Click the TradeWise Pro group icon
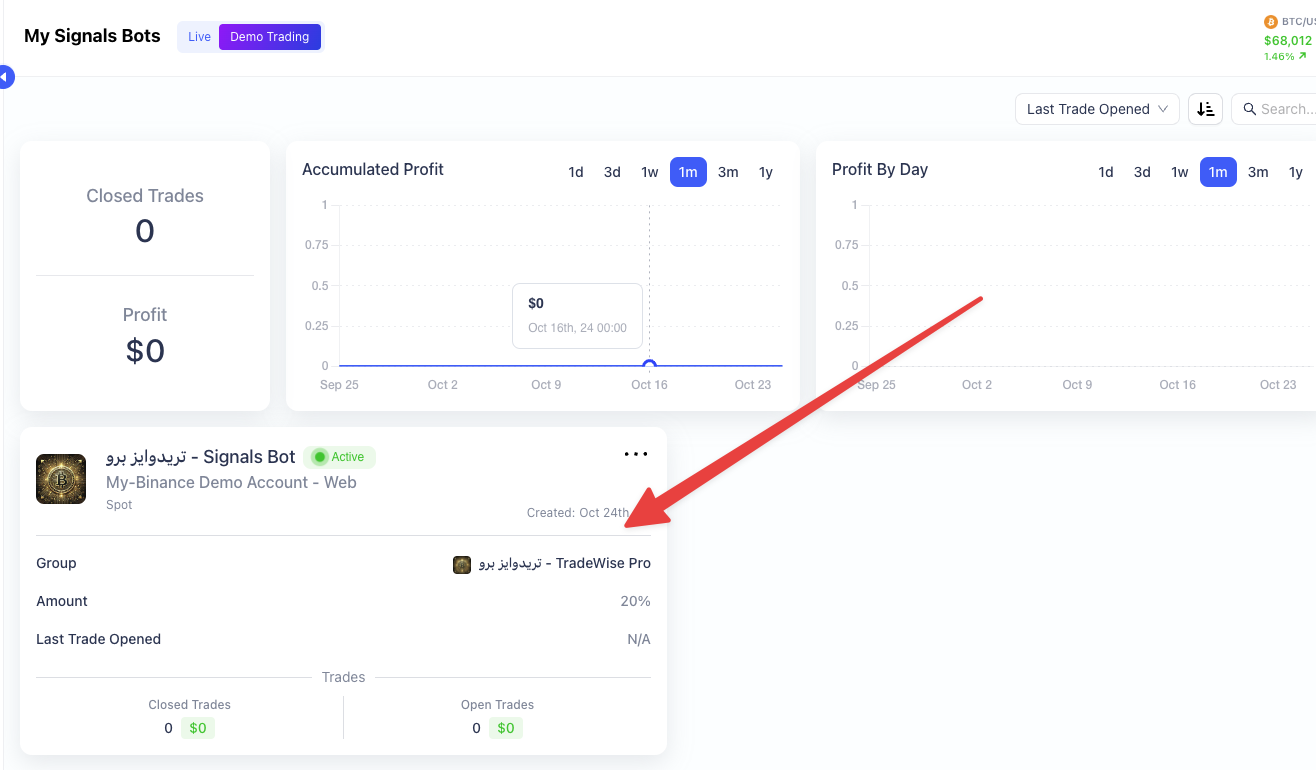1316x770 pixels. tap(462, 564)
